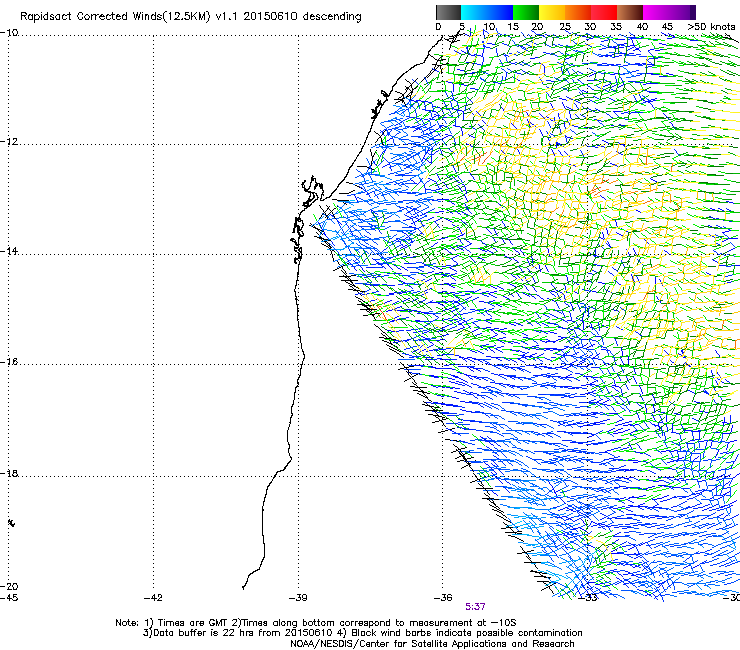
Task: Select the red 30-35 knots legend swatch
Action: pos(604,12)
